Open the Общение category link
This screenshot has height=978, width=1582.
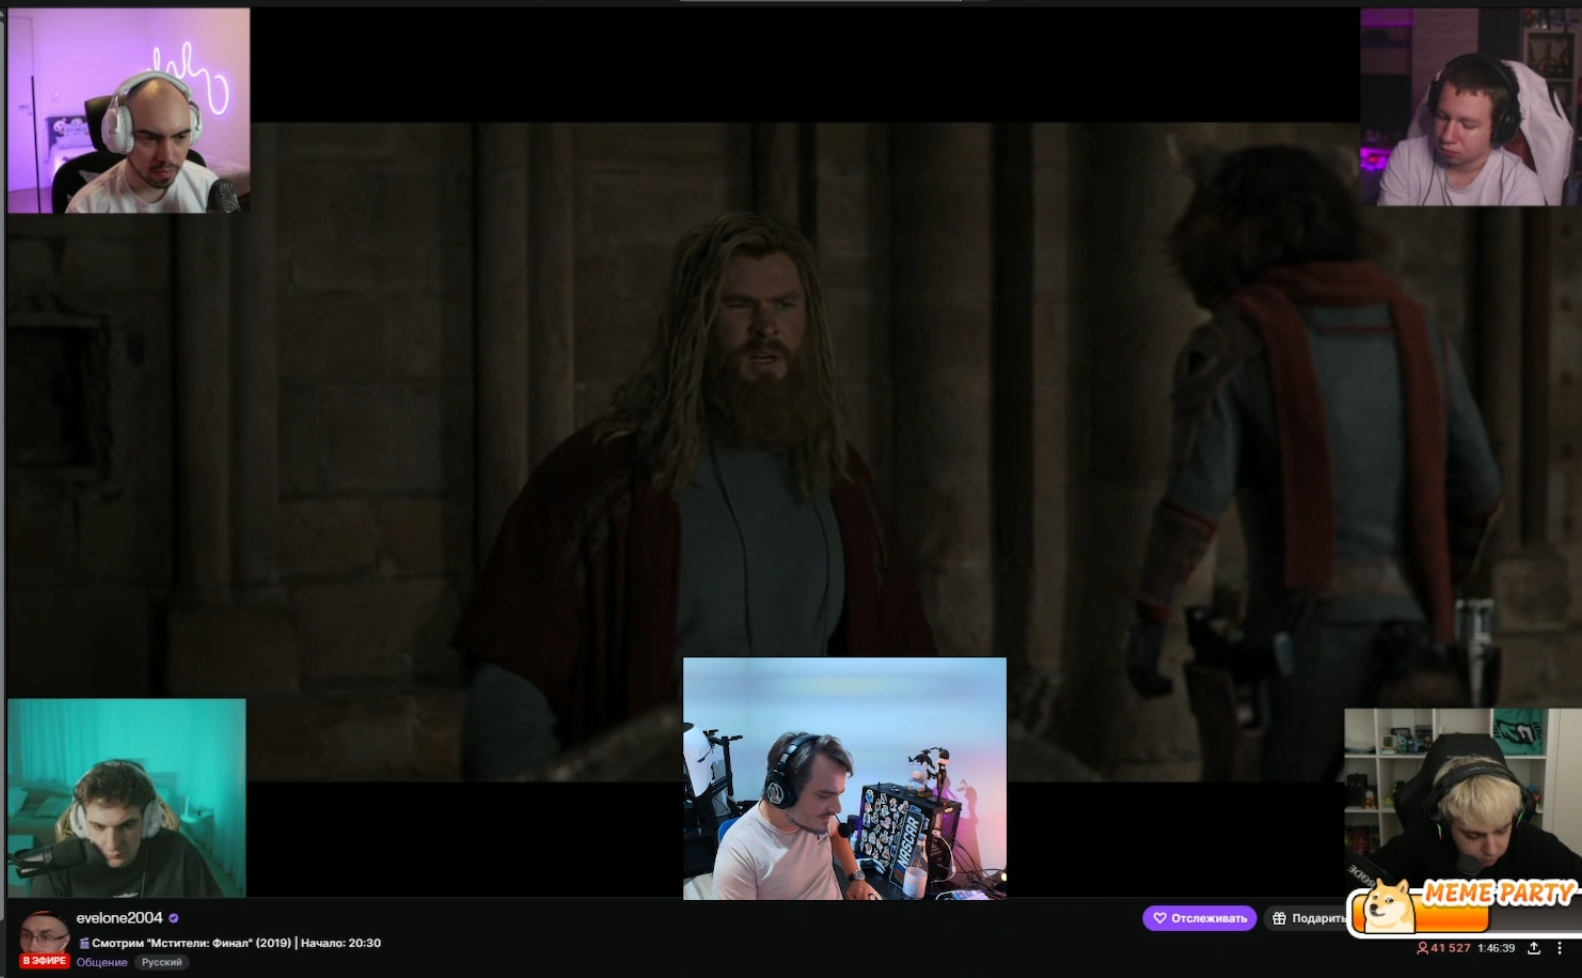coord(102,962)
